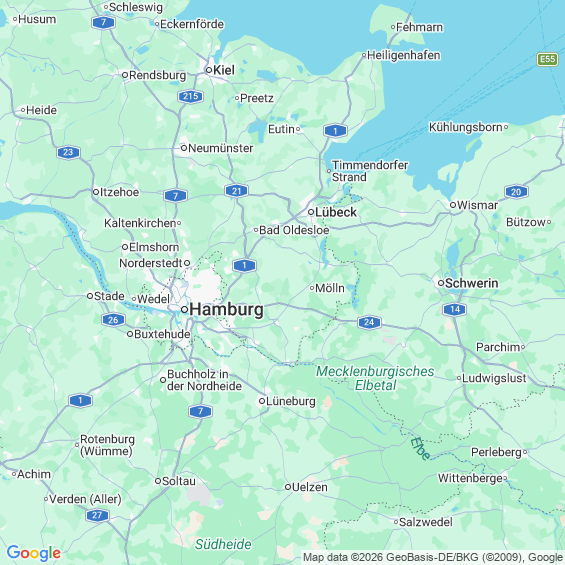Screen dimensions: 565x565
Task: Select the Lübeck city marker
Action: (x=311, y=212)
